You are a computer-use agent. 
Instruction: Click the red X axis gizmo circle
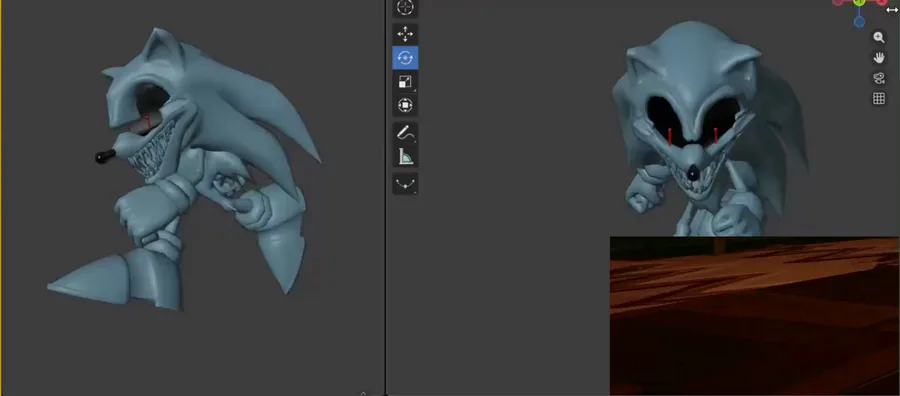click(881, 2)
